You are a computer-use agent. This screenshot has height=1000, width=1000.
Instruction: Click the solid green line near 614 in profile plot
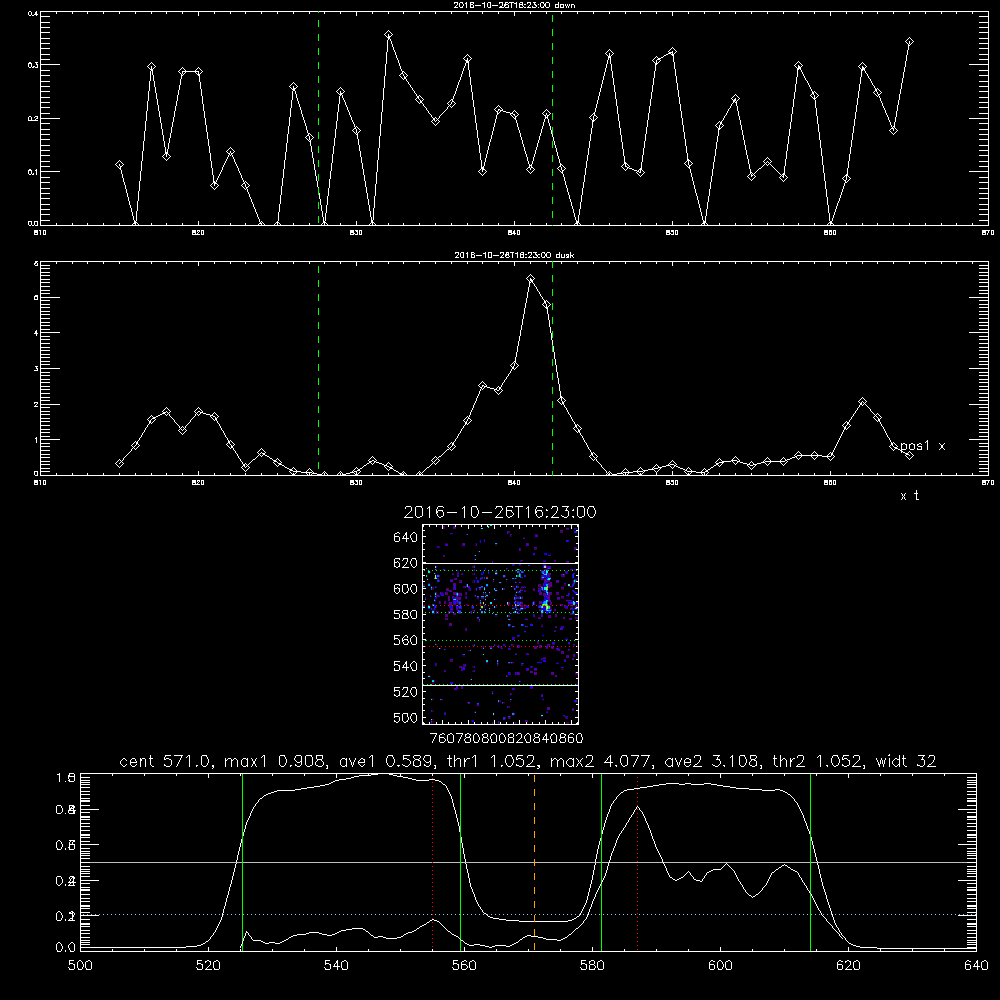click(x=811, y=861)
